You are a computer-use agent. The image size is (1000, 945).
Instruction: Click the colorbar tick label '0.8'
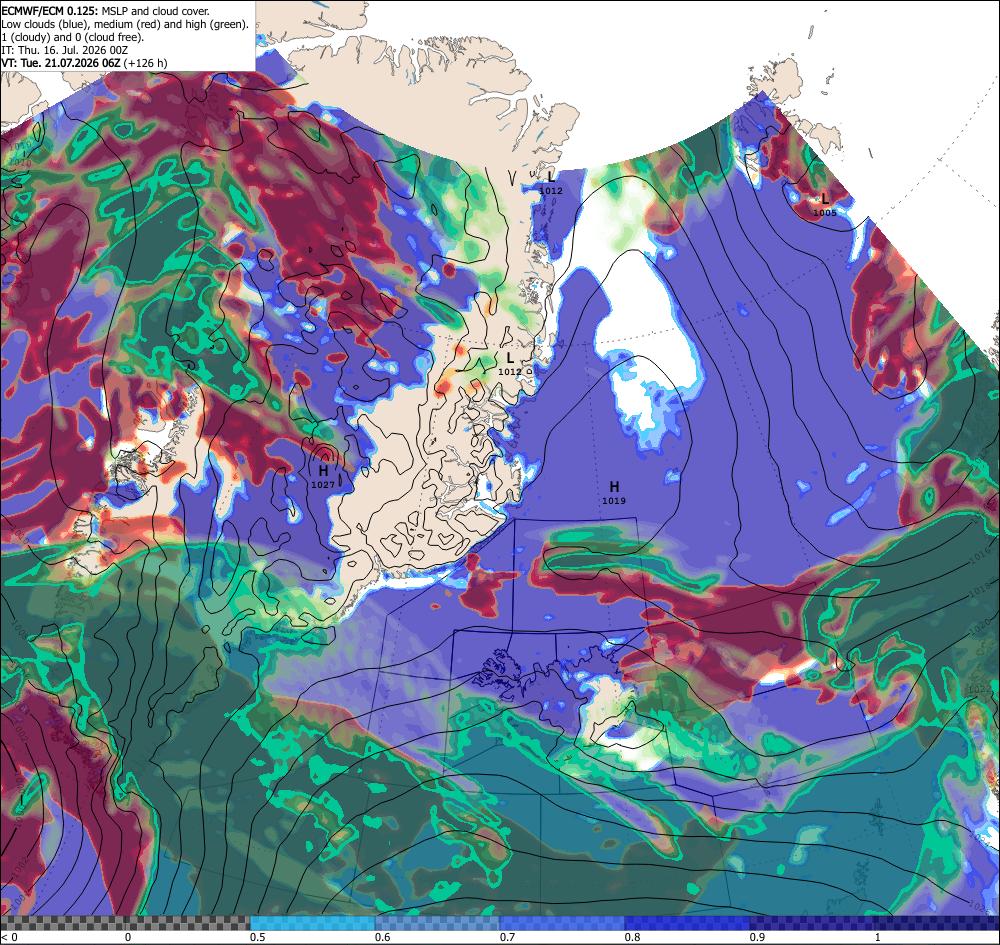(633, 937)
